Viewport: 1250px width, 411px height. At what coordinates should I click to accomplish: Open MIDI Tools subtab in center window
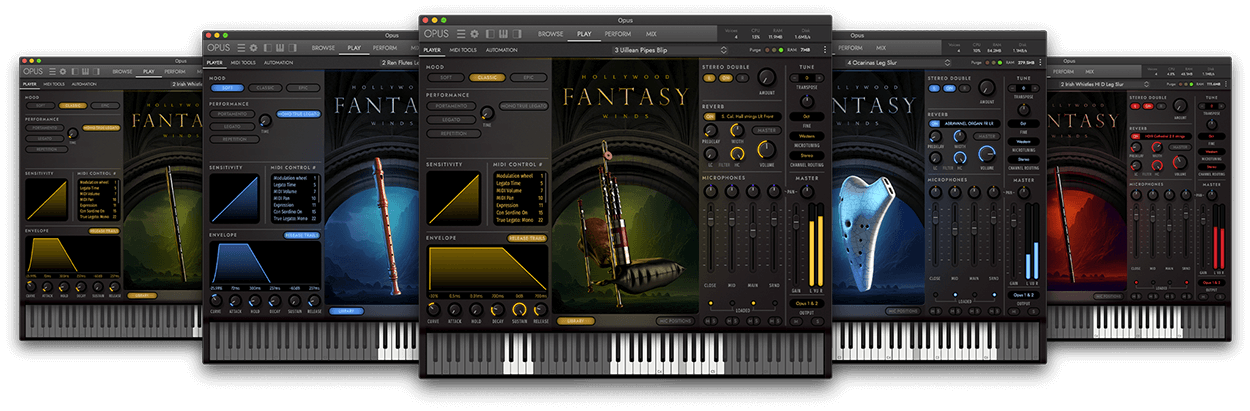tap(464, 49)
